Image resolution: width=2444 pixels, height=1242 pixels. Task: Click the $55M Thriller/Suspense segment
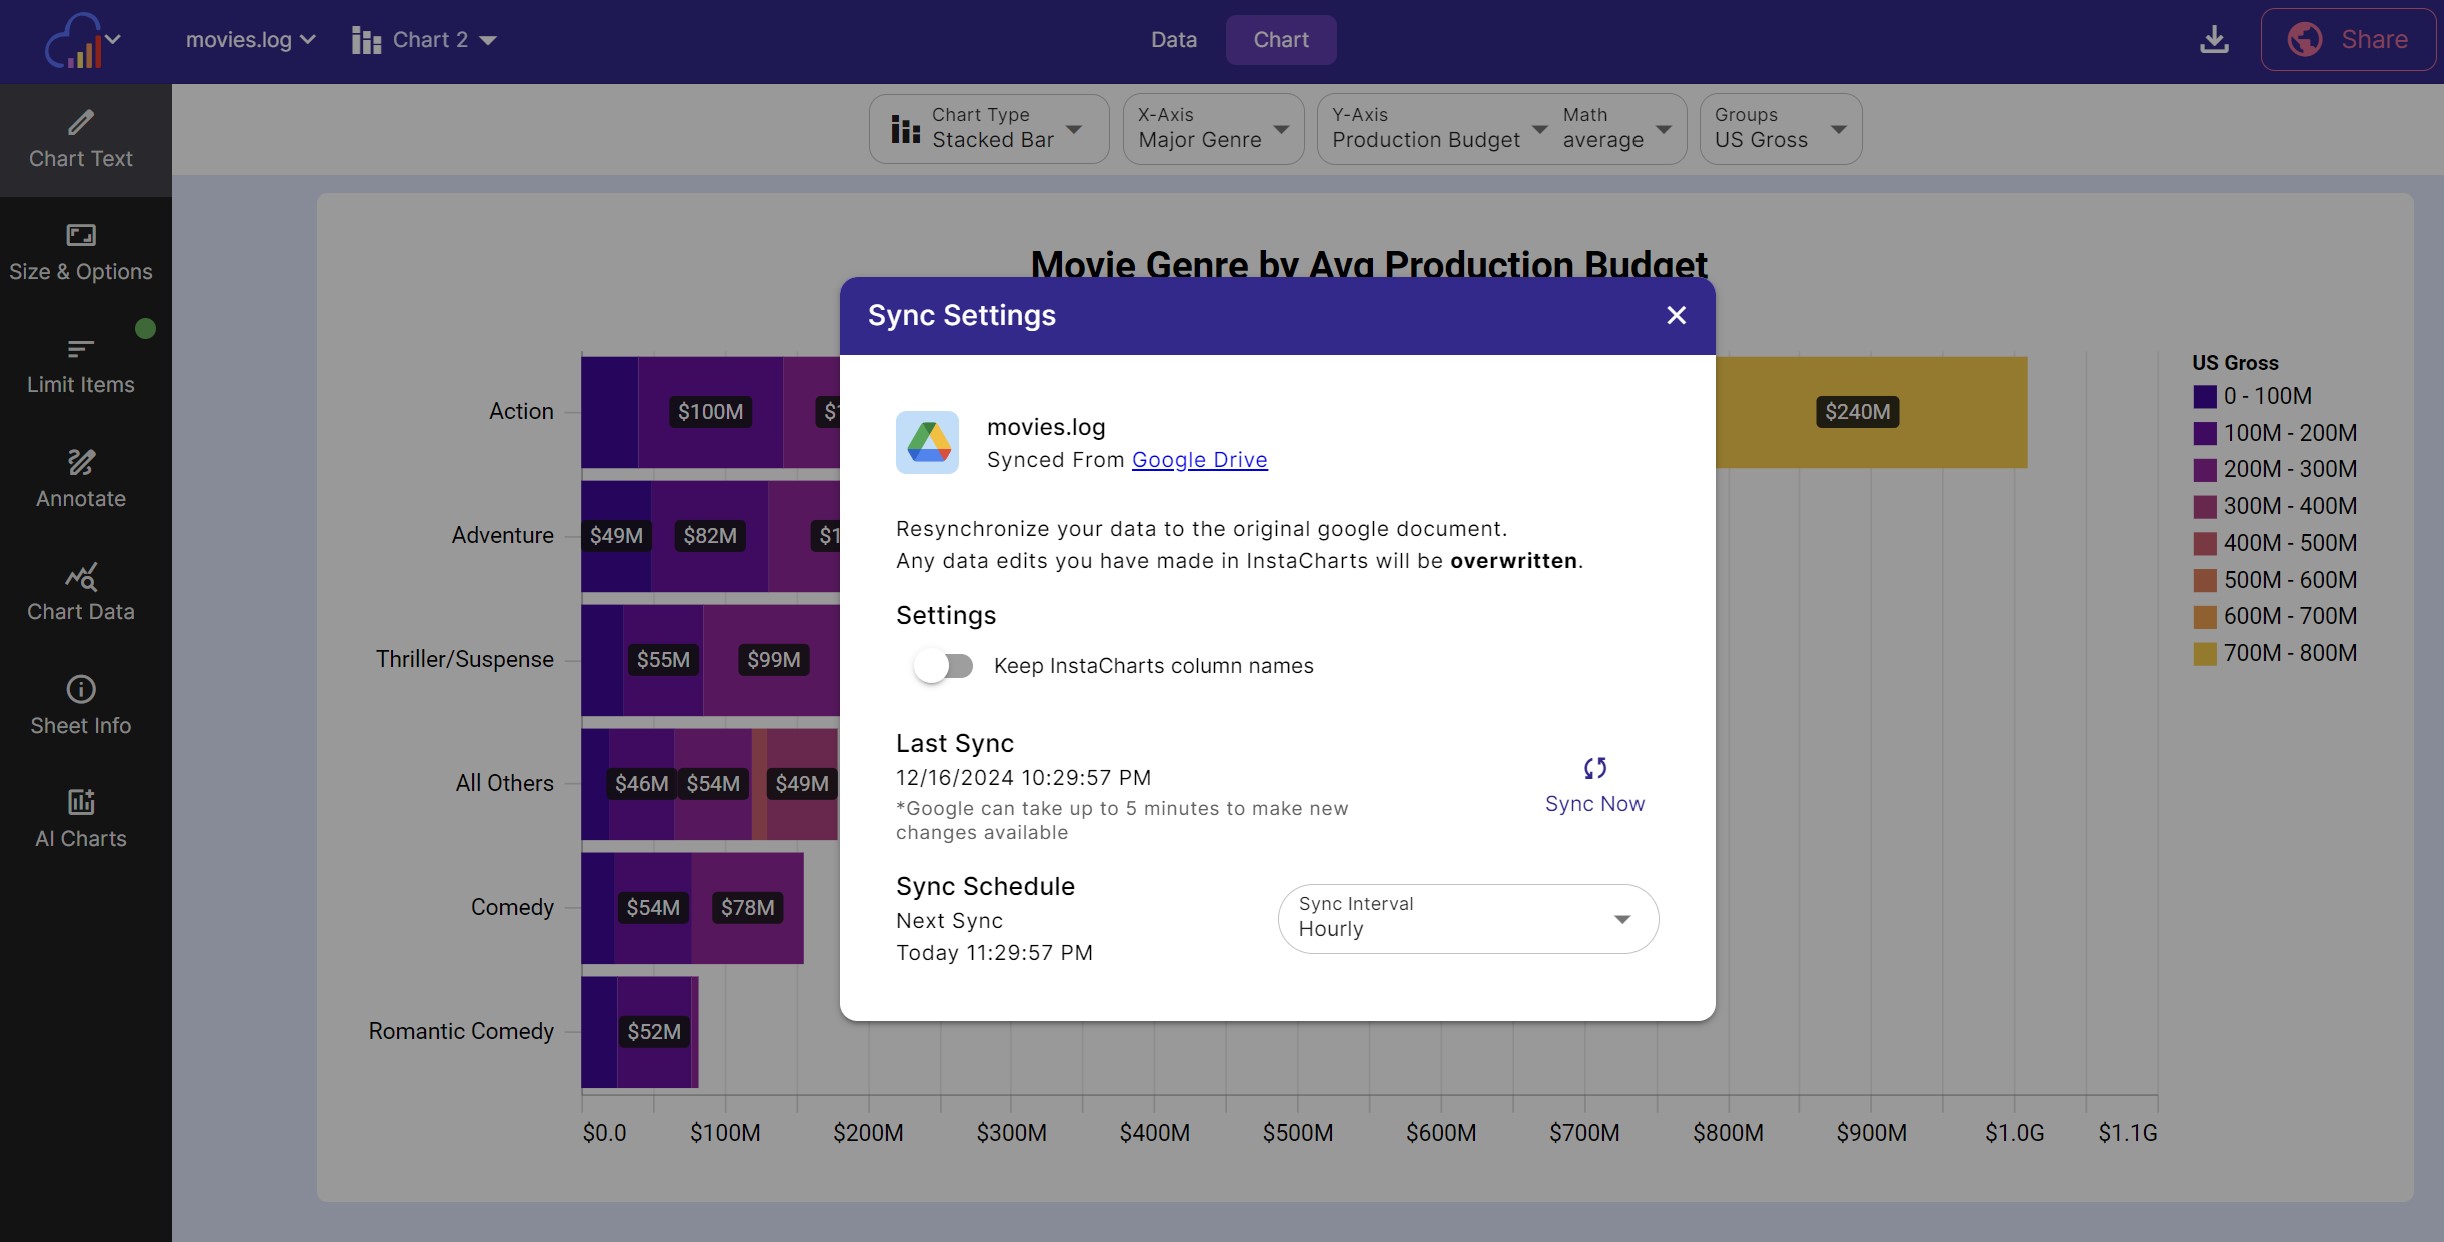[x=663, y=660]
